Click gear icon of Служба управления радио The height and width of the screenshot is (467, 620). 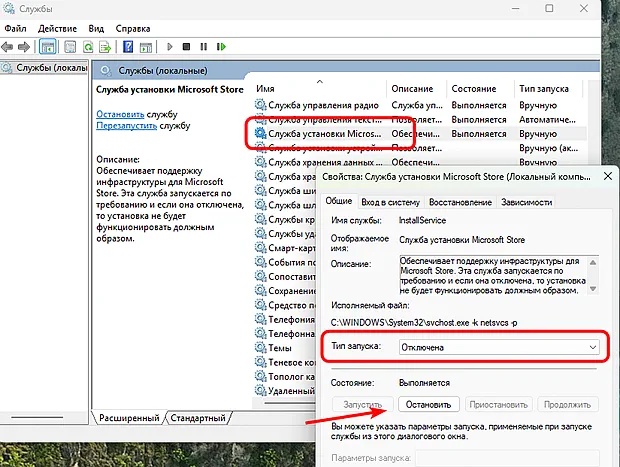[x=260, y=105]
